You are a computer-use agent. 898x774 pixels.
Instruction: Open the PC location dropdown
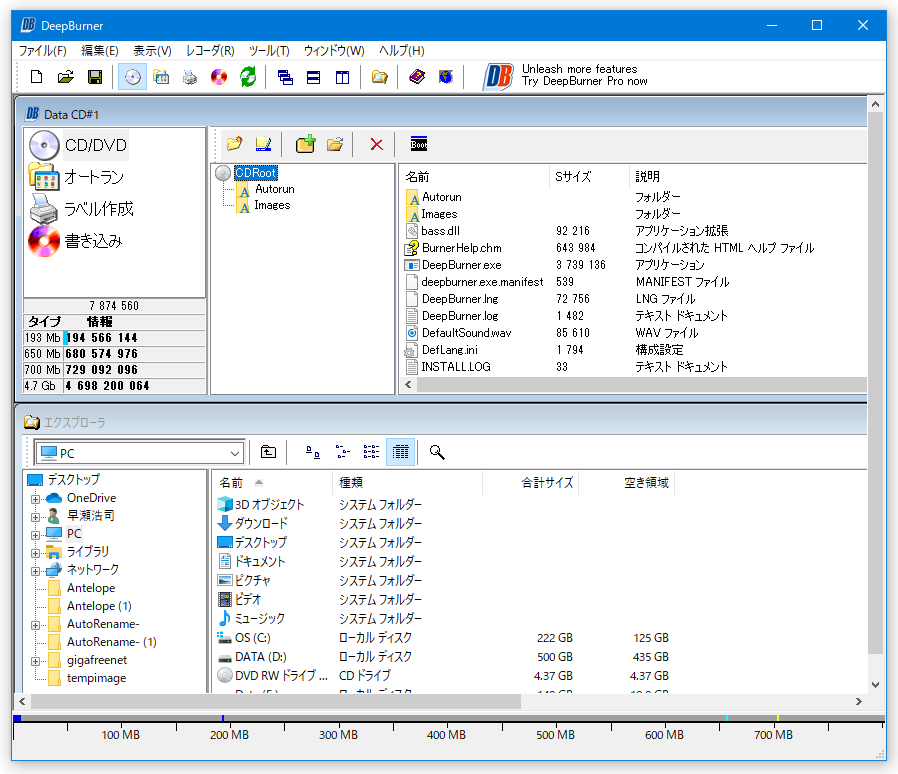coord(235,453)
